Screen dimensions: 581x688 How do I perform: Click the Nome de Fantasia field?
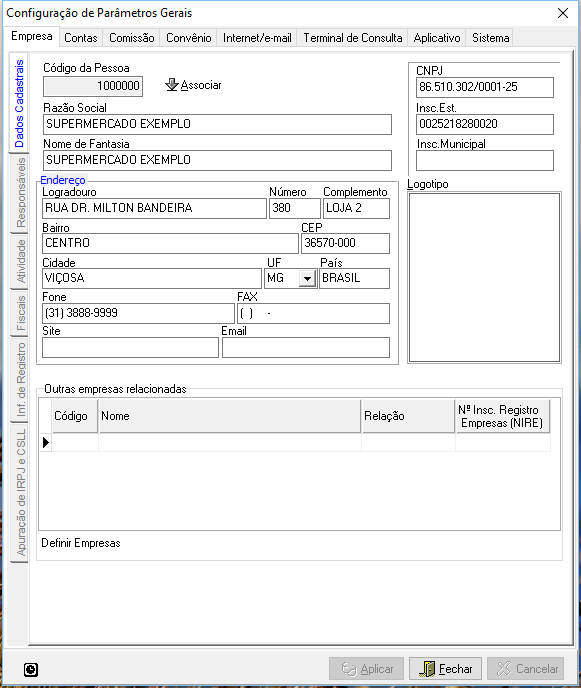[x=217, y=161]
